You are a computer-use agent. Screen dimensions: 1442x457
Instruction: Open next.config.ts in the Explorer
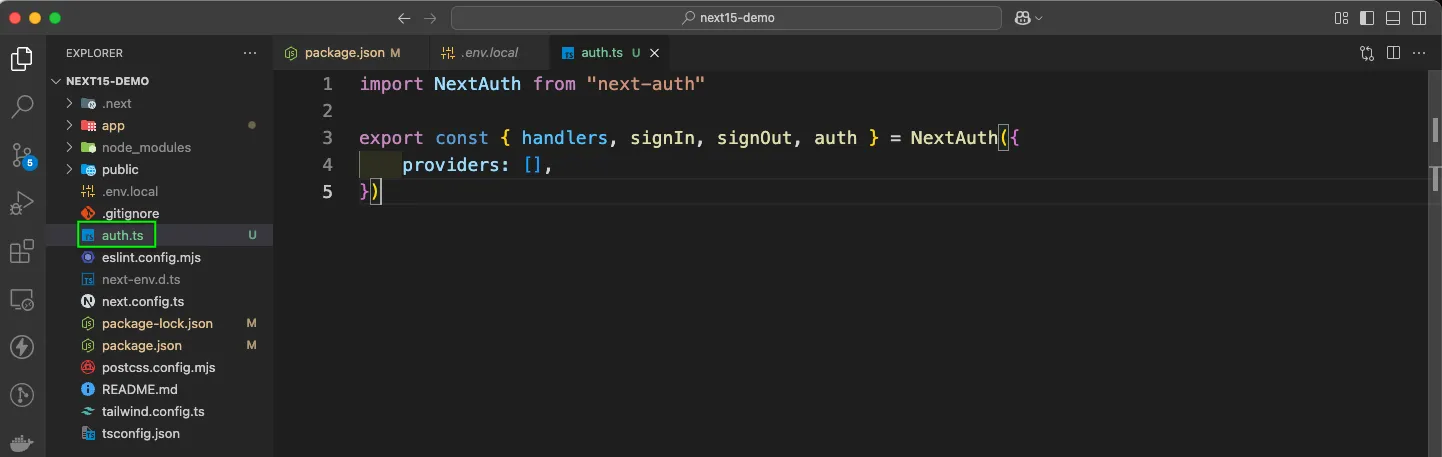[x=160, y=301]
